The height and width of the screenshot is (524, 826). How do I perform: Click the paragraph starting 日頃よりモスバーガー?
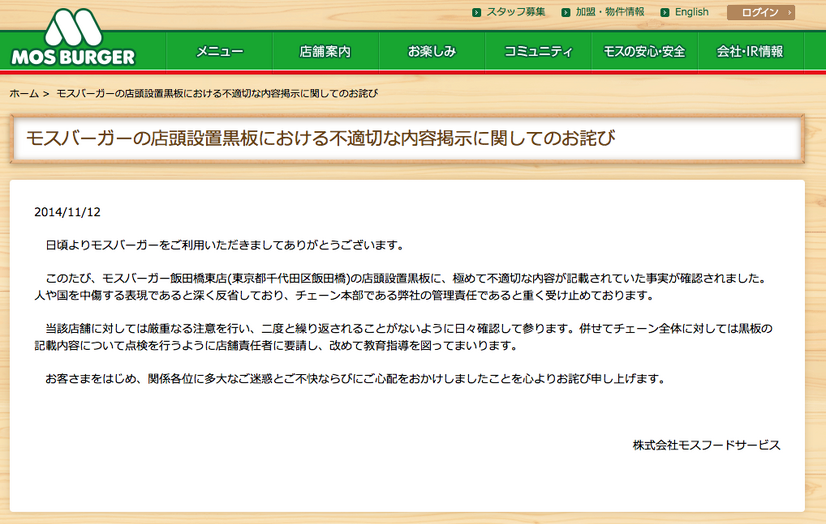[x=225, y=245]
